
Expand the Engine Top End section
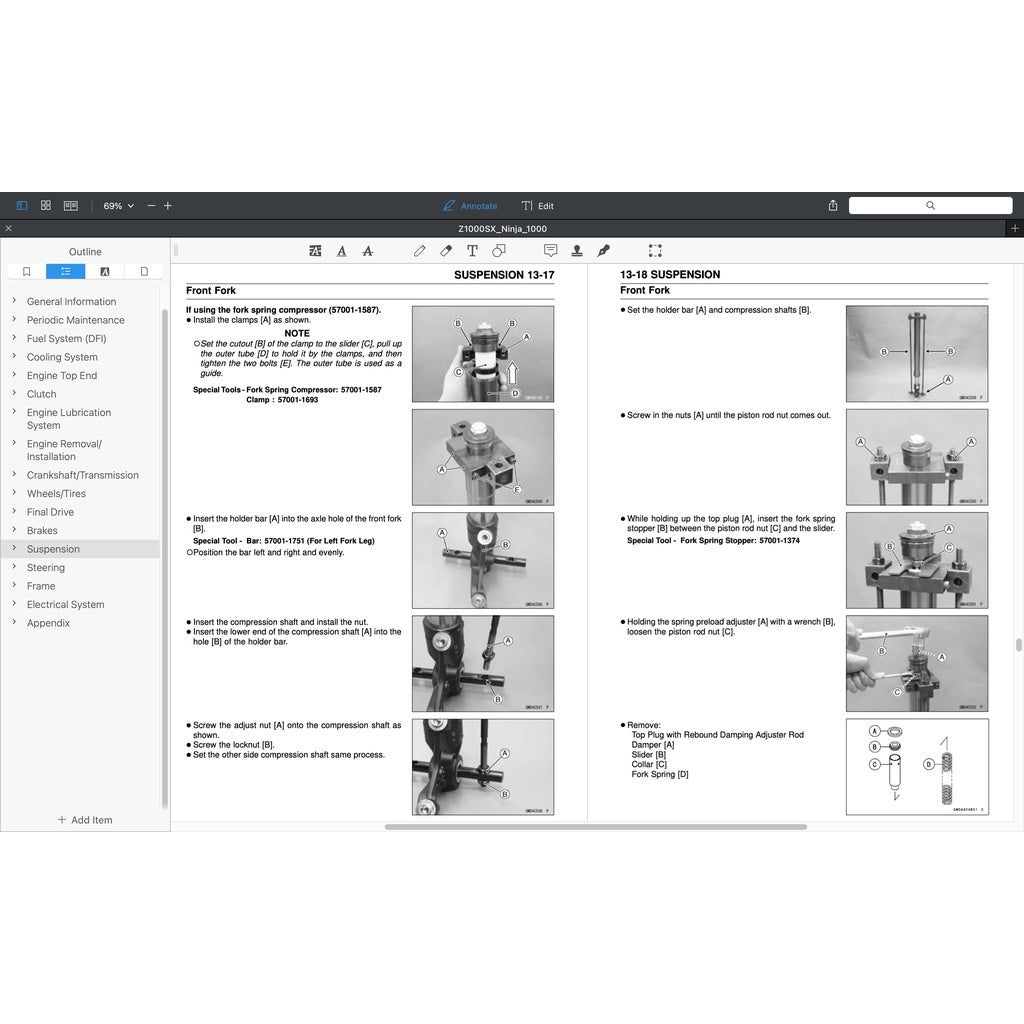[x=14, y=375]
